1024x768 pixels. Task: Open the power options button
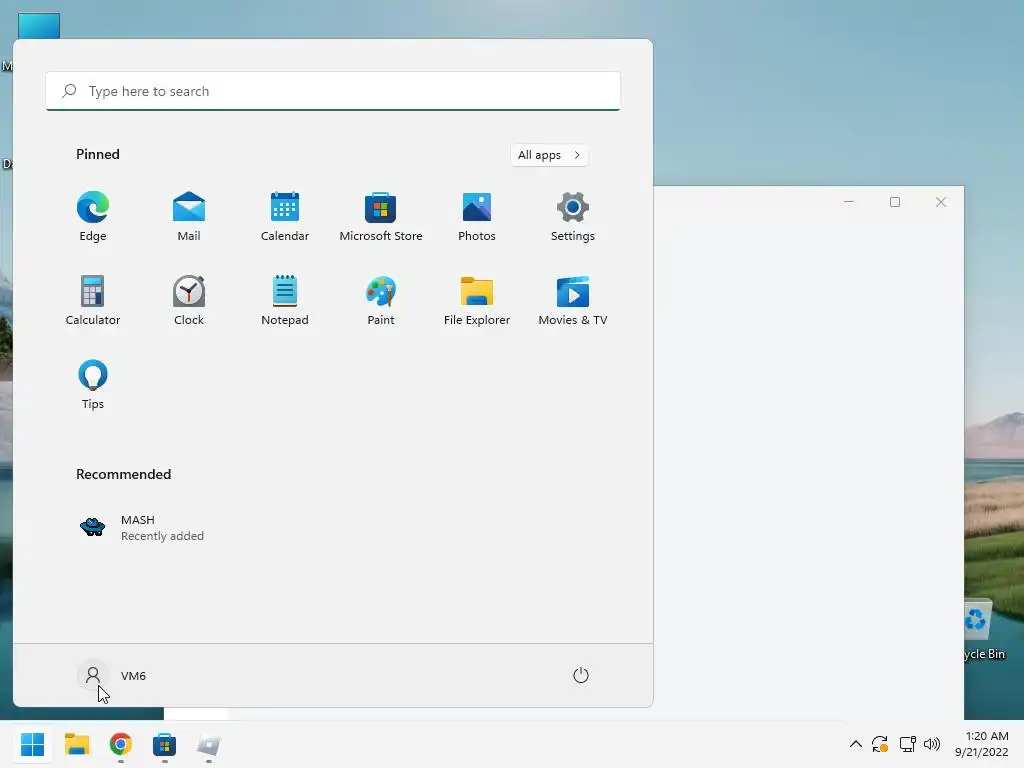pyautogui.click(x=581, y=675)
